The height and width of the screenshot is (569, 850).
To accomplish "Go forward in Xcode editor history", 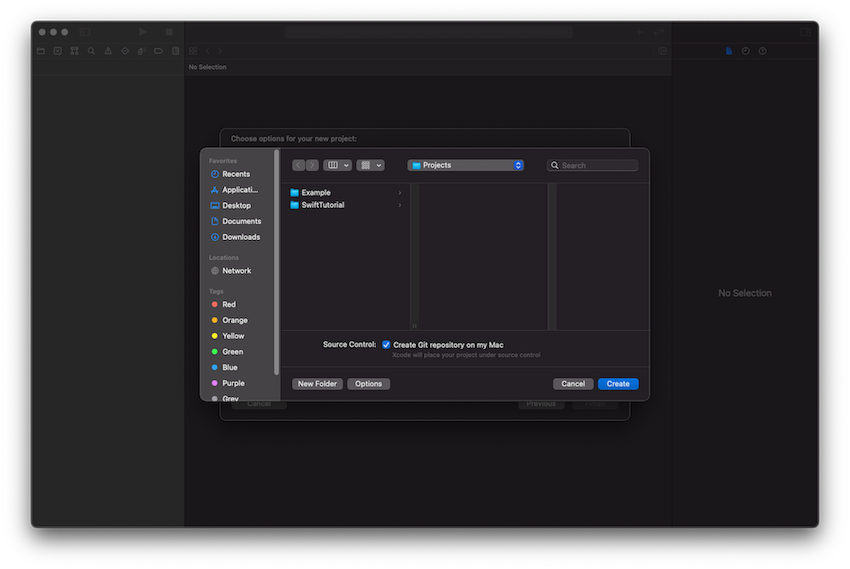I will (220, 51).
